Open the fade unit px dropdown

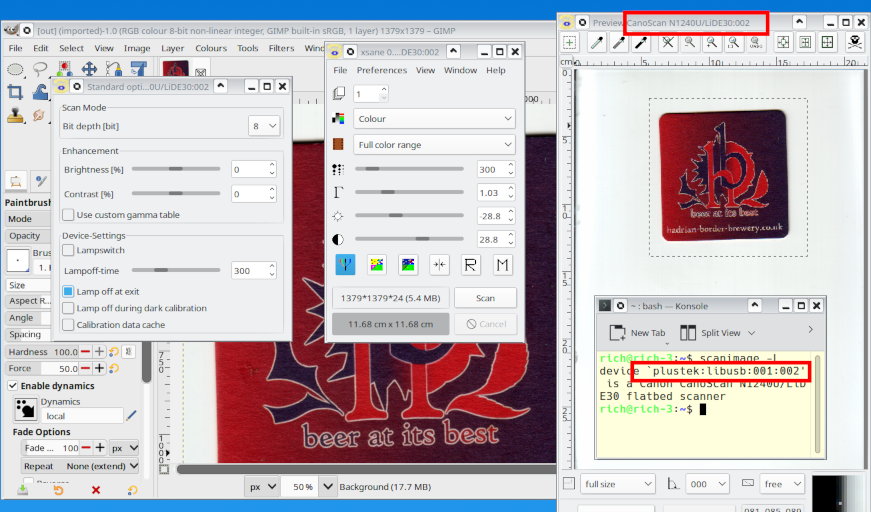[124, 448]
